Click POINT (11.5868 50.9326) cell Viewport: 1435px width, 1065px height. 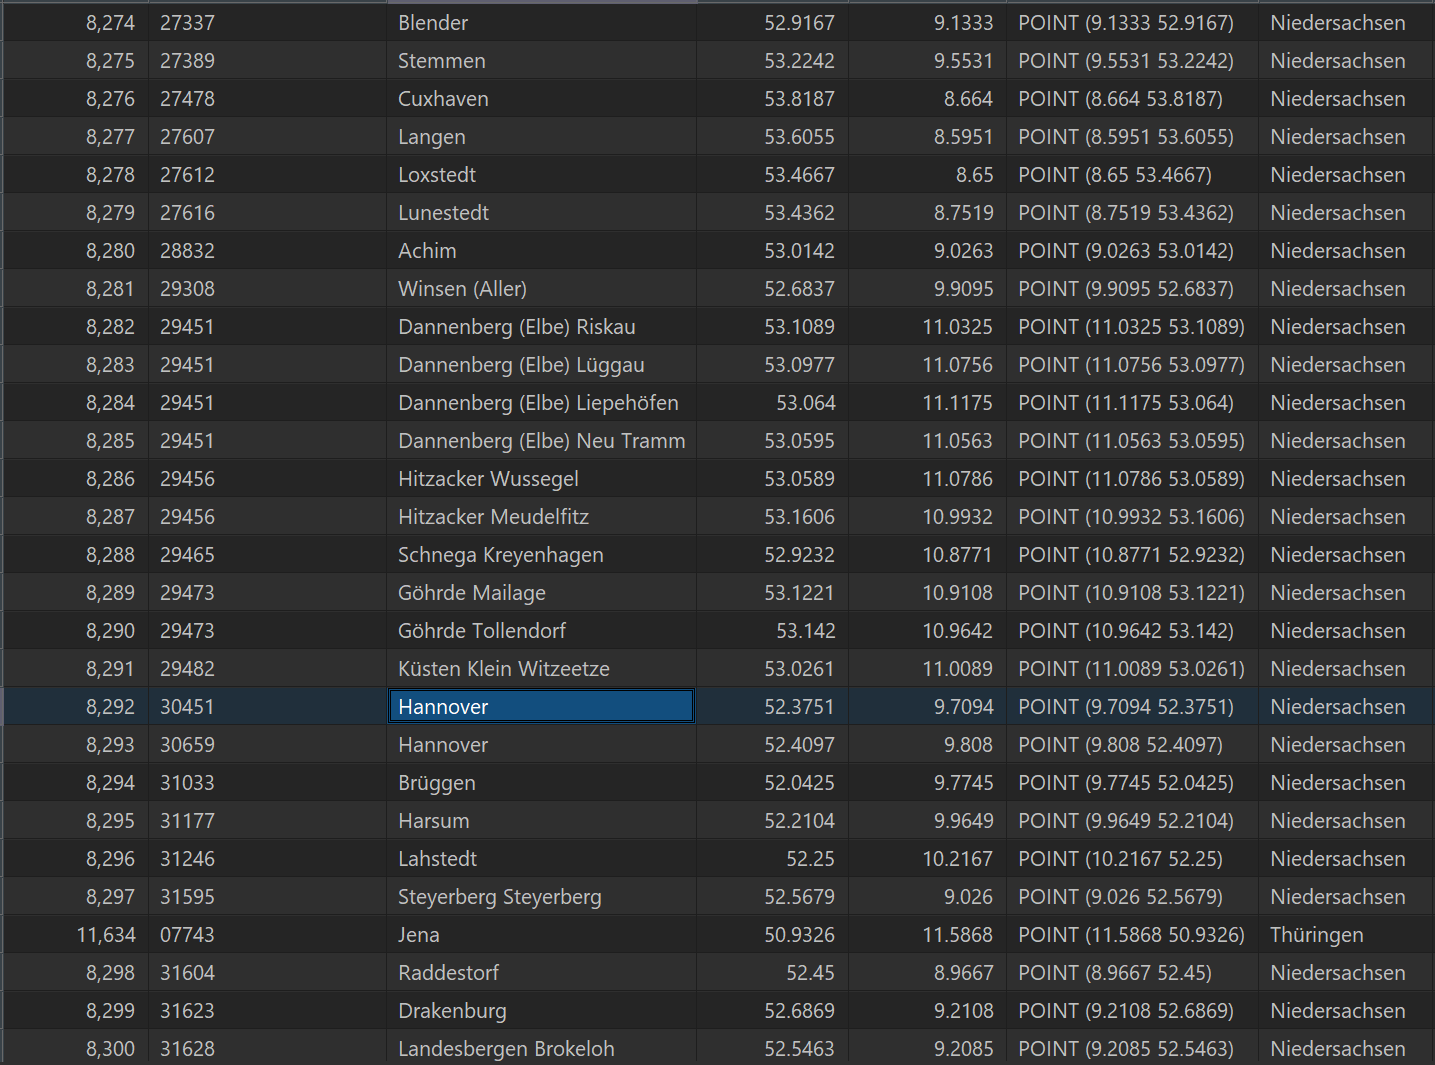tap(1131, 935)
